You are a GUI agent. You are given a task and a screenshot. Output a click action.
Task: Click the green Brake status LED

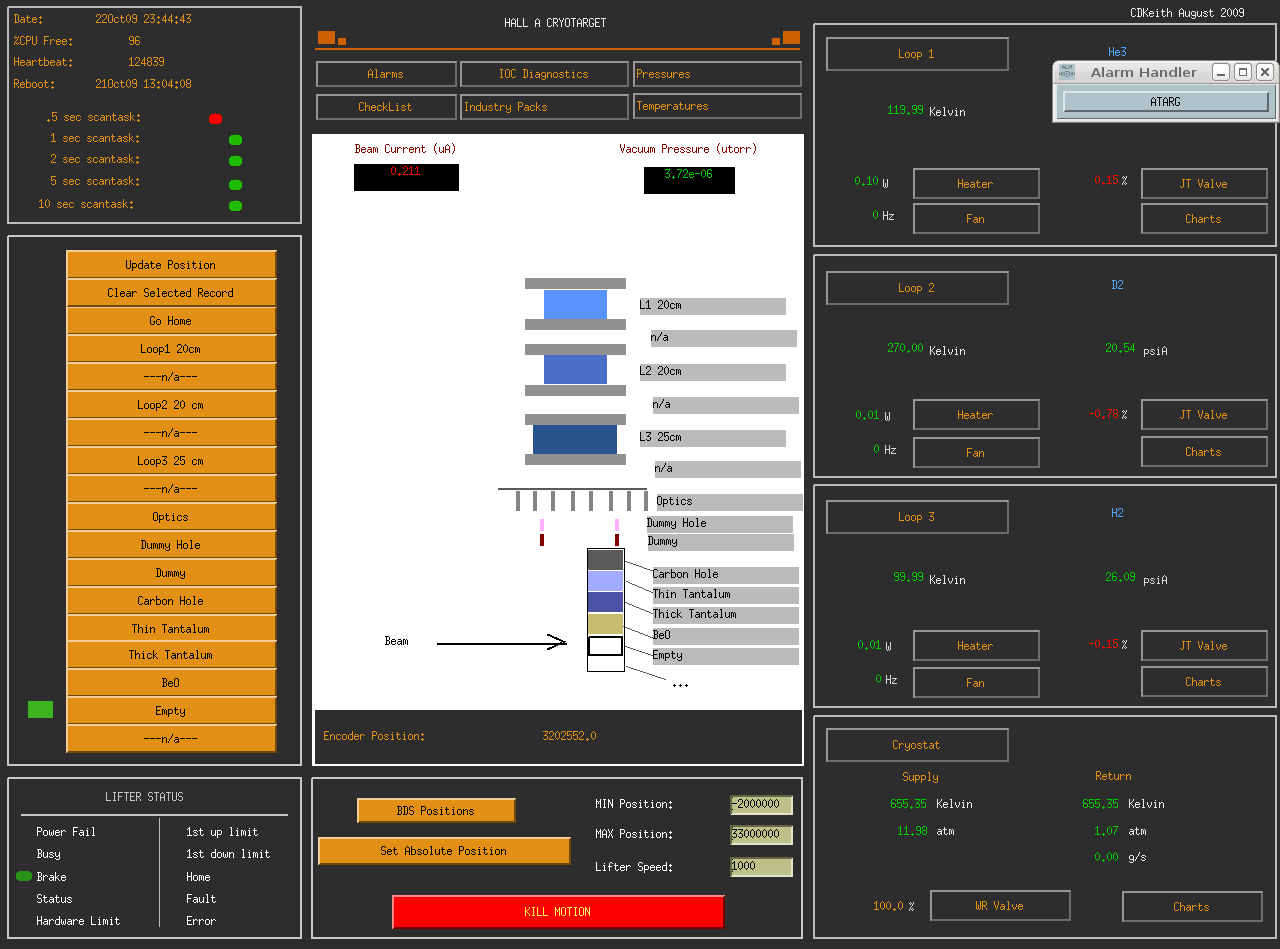tap(24, 876)
